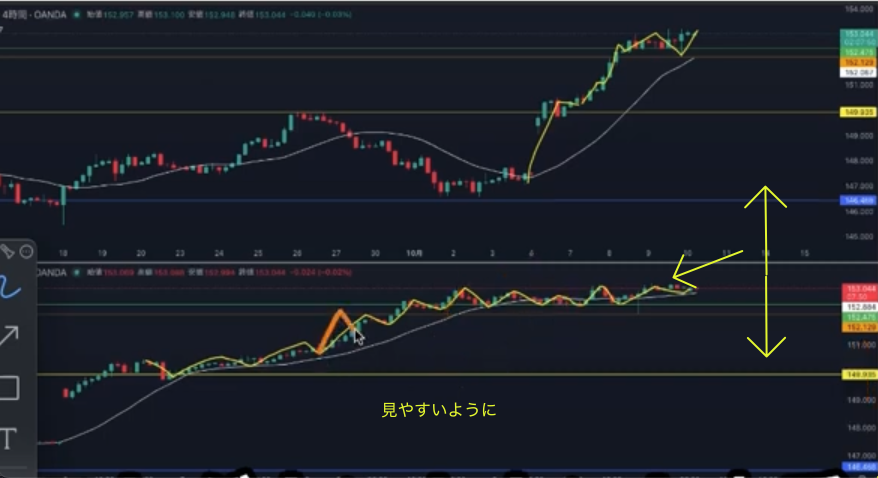The image size is (878, 478).
Task: Click the highlighter marker icon in palette
Action: coord(7,251)
